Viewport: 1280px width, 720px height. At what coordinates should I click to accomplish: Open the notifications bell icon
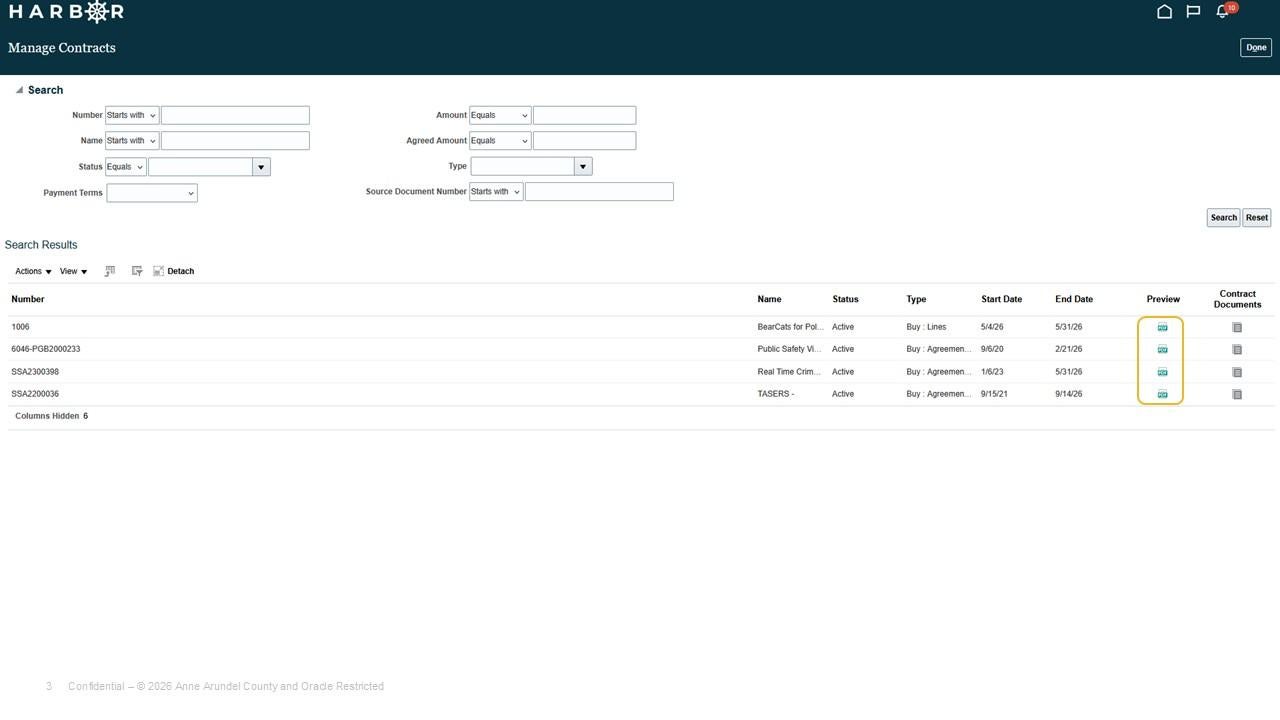coord(1222,12)
